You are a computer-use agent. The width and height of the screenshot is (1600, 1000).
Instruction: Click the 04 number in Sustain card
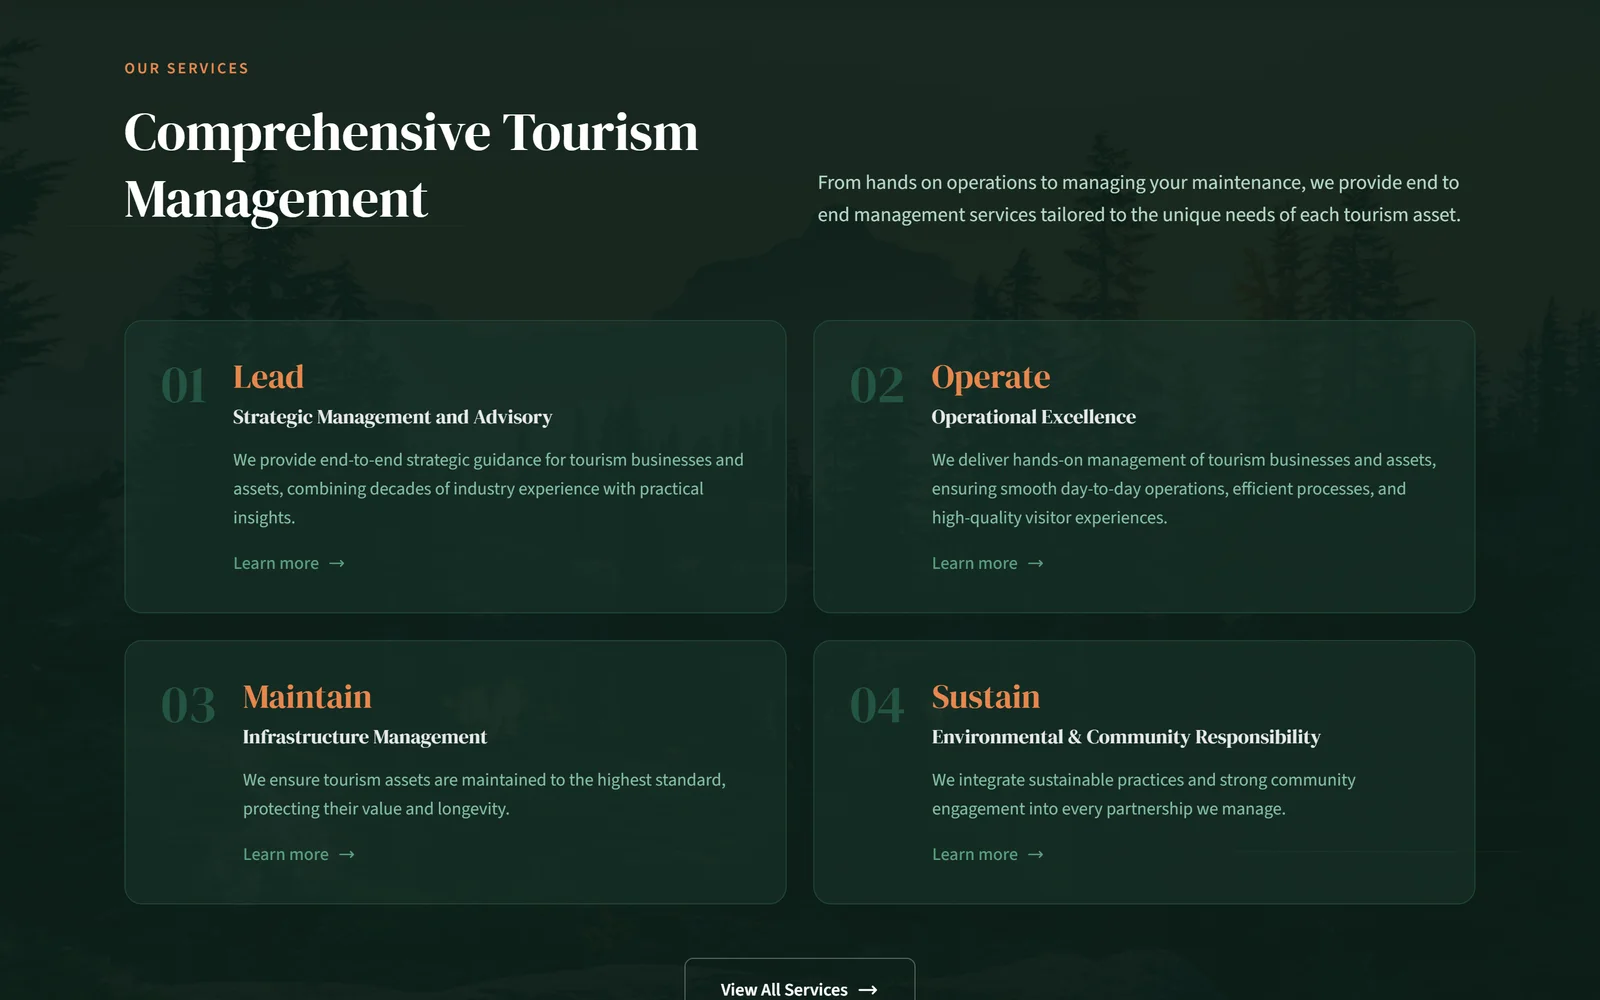[x=877, y=706]
